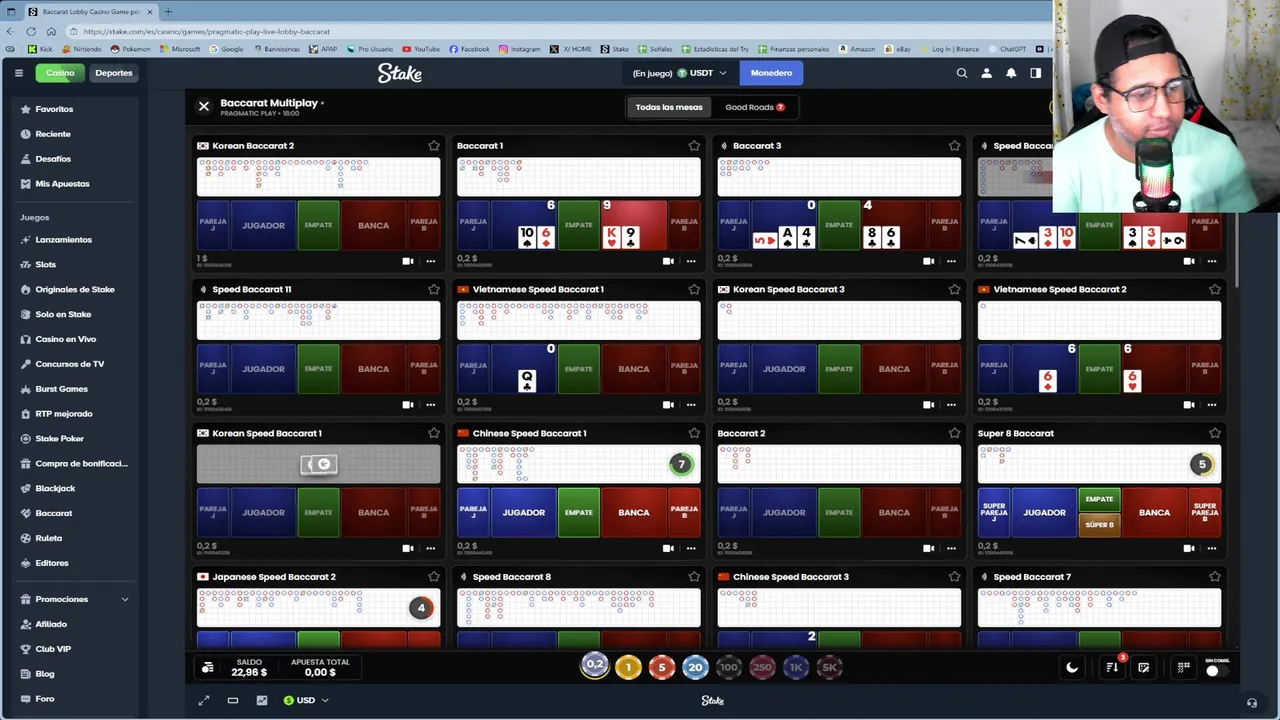
Task: Open Casino en Vivo sidebar item
Action: tap(65, 339)
